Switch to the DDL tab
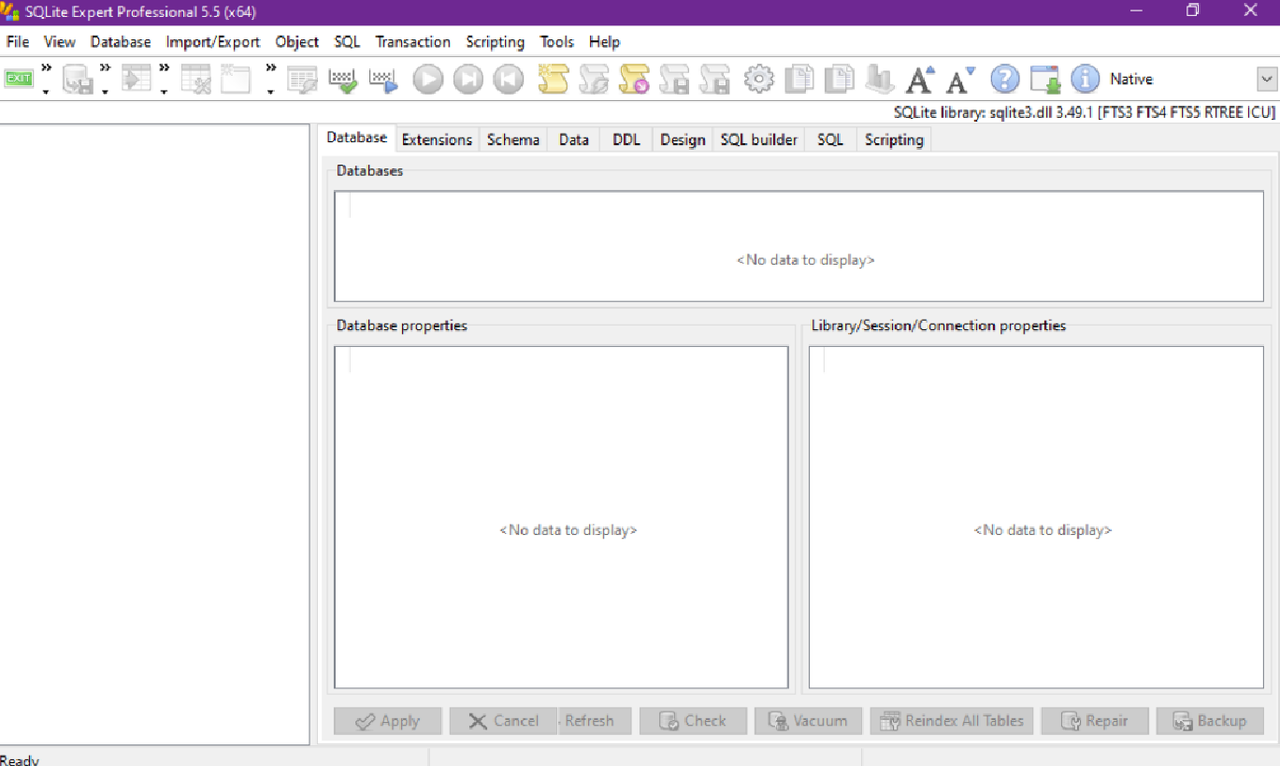 (626, 140)
